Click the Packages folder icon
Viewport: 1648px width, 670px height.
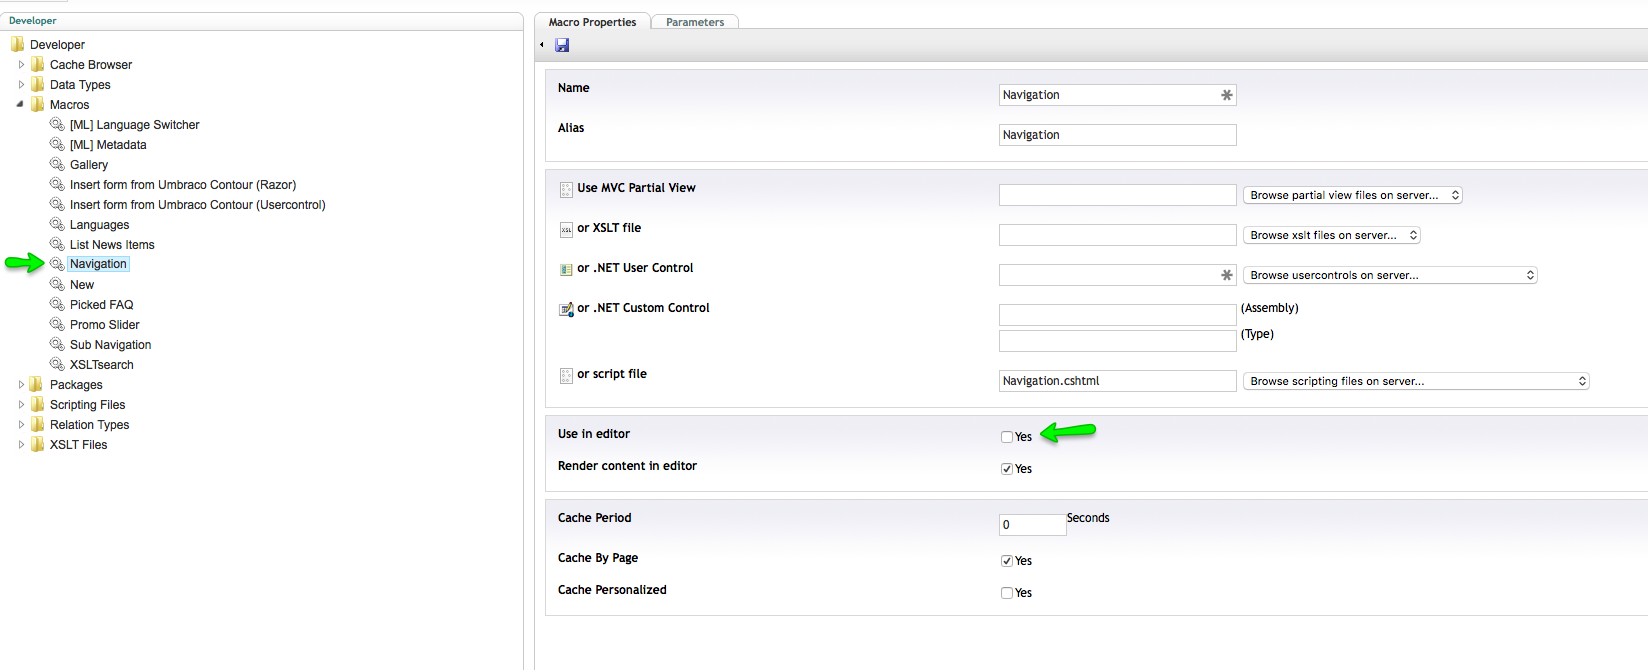(x=37, y=384)
